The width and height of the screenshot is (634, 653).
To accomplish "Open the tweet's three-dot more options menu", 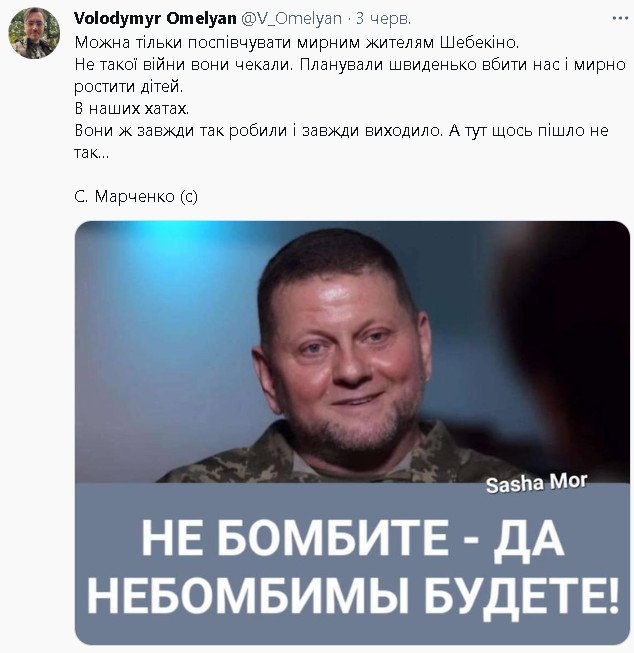I will [619, 18].
